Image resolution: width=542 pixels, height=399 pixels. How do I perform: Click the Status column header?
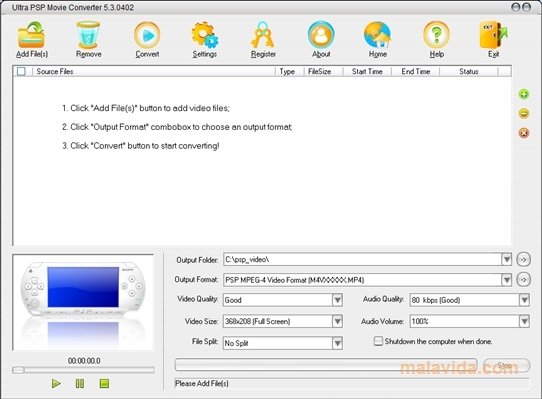[x=469, y=71]
